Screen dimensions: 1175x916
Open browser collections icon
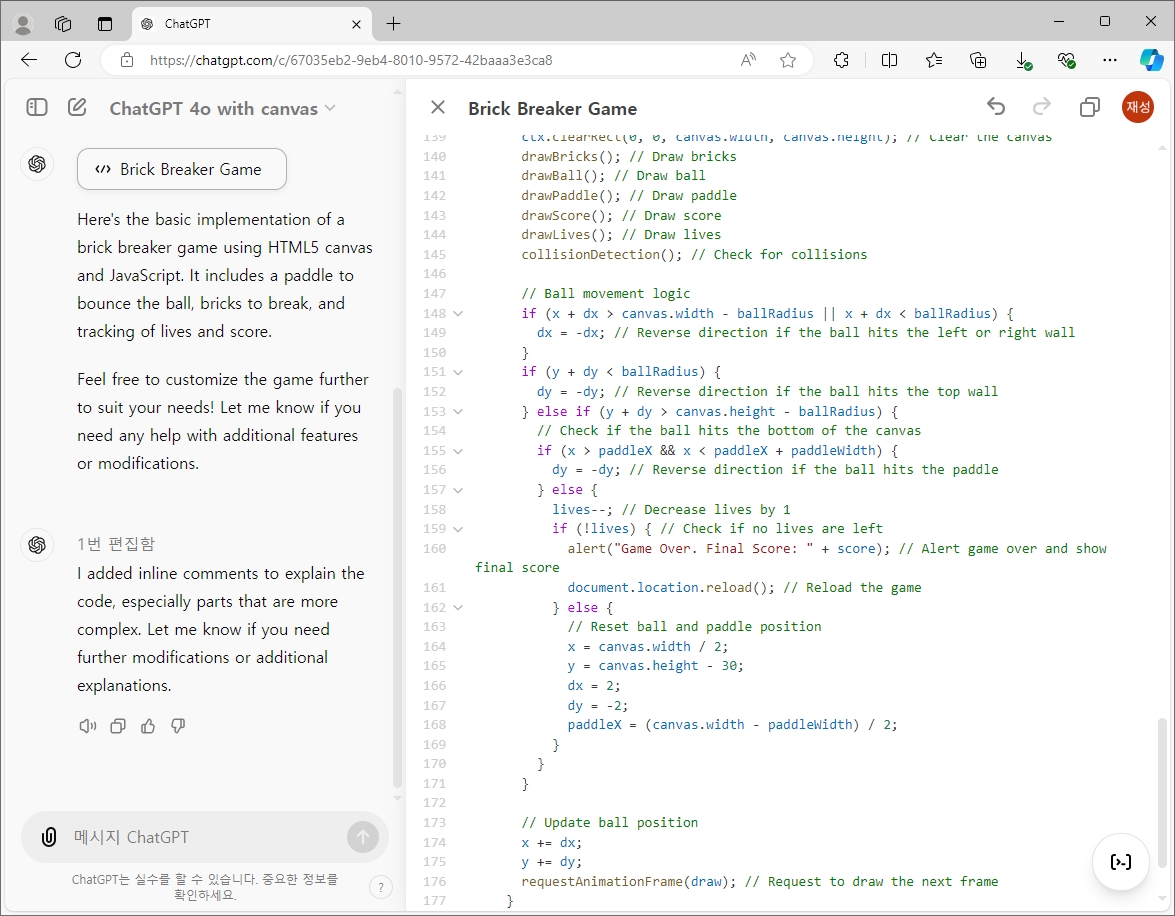click(978, 60)
